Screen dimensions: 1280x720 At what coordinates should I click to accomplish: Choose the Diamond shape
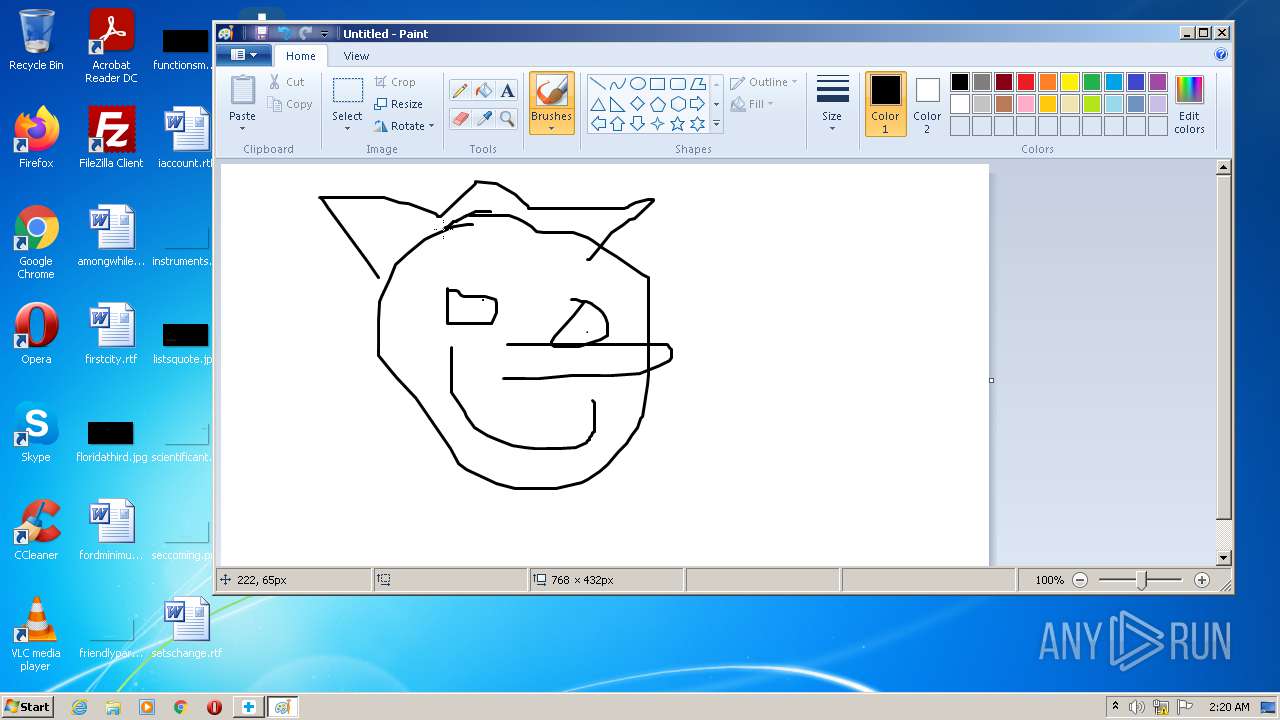(638, 104)
